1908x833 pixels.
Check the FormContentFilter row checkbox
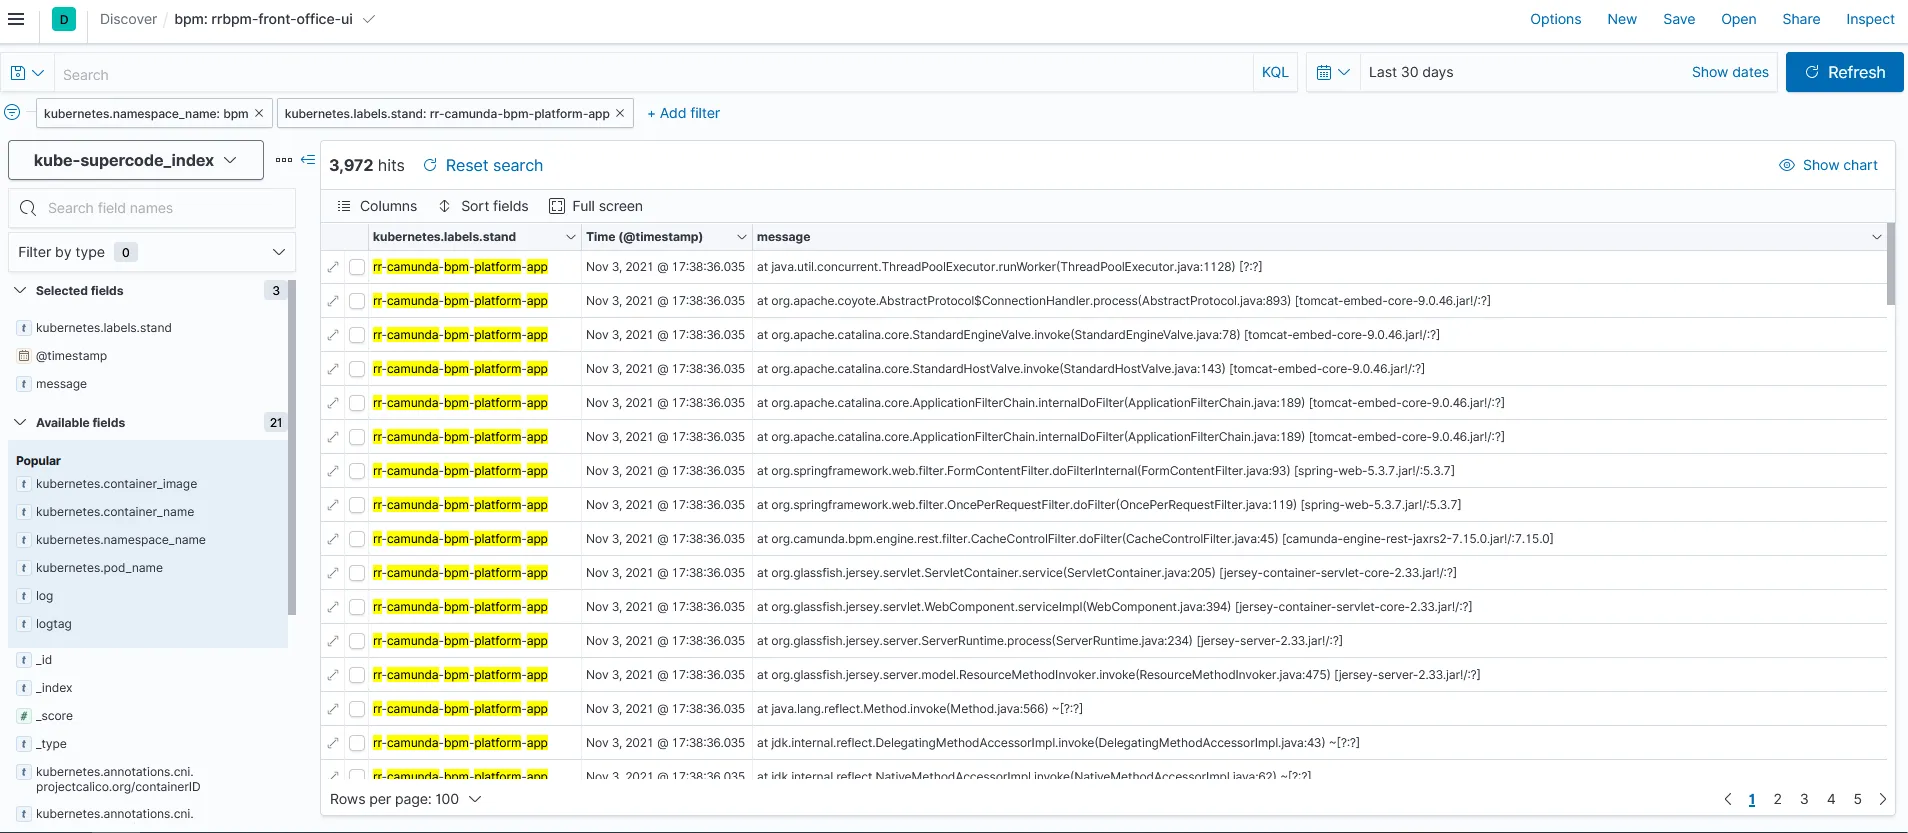[357, 471]
